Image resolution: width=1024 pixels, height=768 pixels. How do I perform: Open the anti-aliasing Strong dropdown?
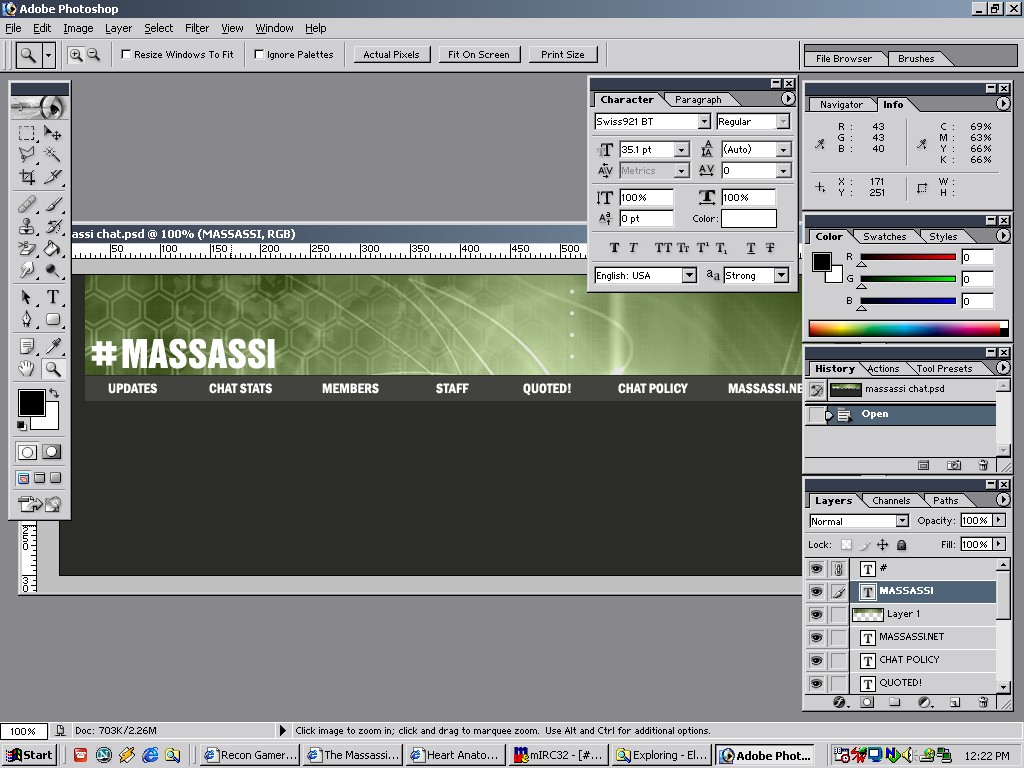781,276
